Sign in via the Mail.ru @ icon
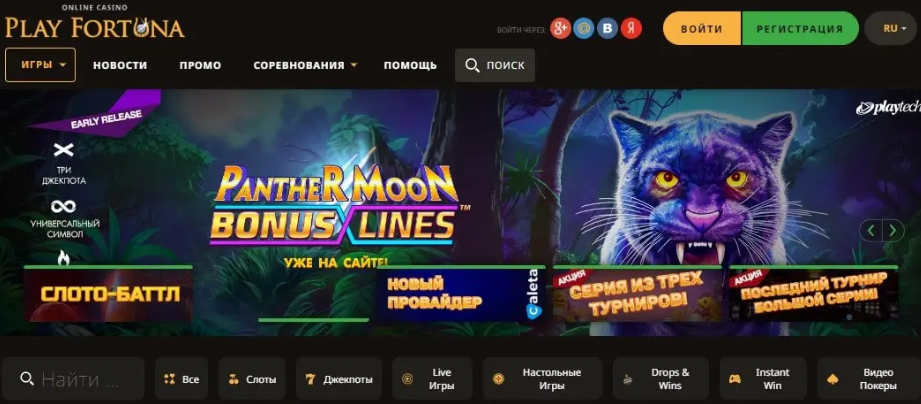 pos(583,29)
